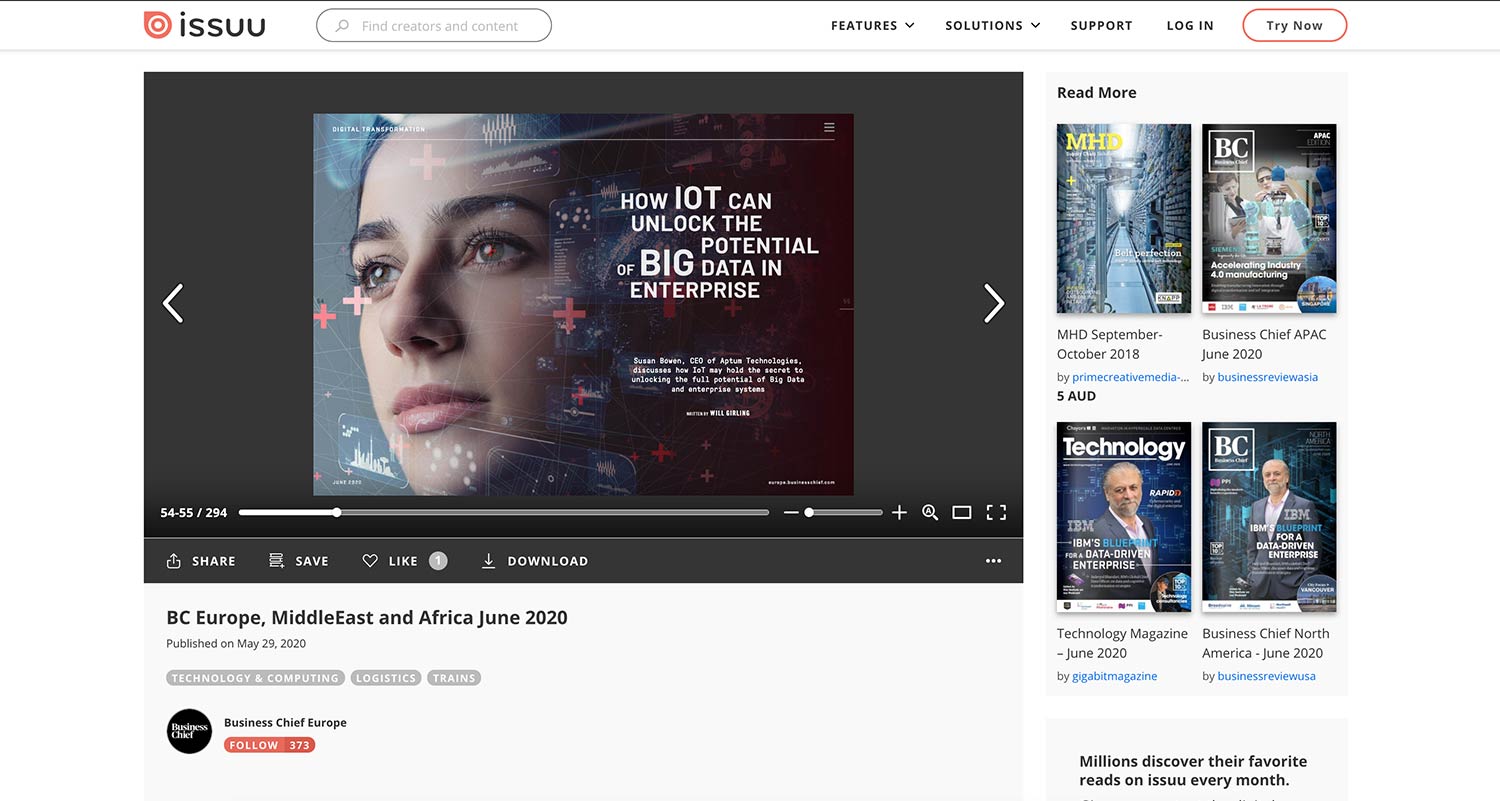
Task: Click the Business Chief Europe publisher name
Action: point(285,722)
